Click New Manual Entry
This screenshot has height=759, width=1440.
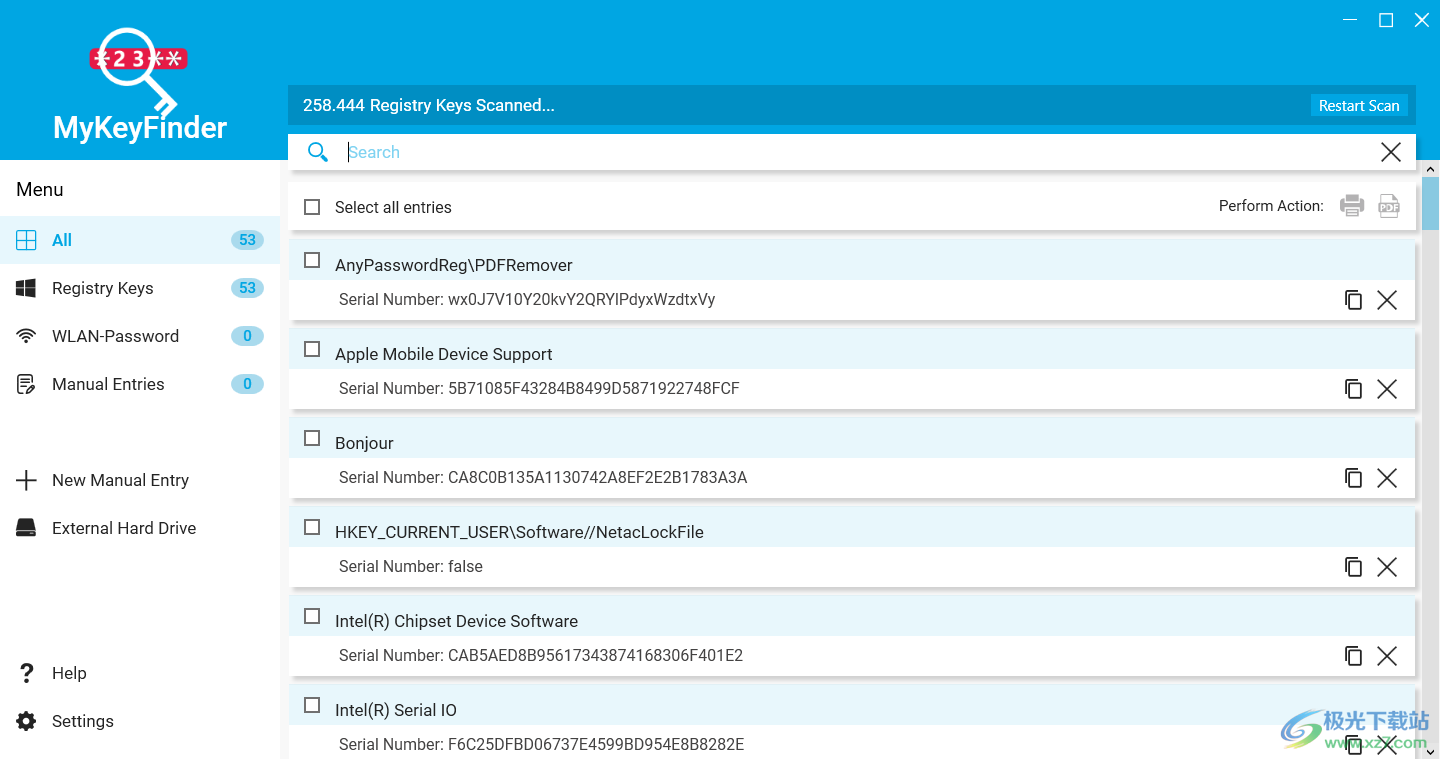(120, 480)
